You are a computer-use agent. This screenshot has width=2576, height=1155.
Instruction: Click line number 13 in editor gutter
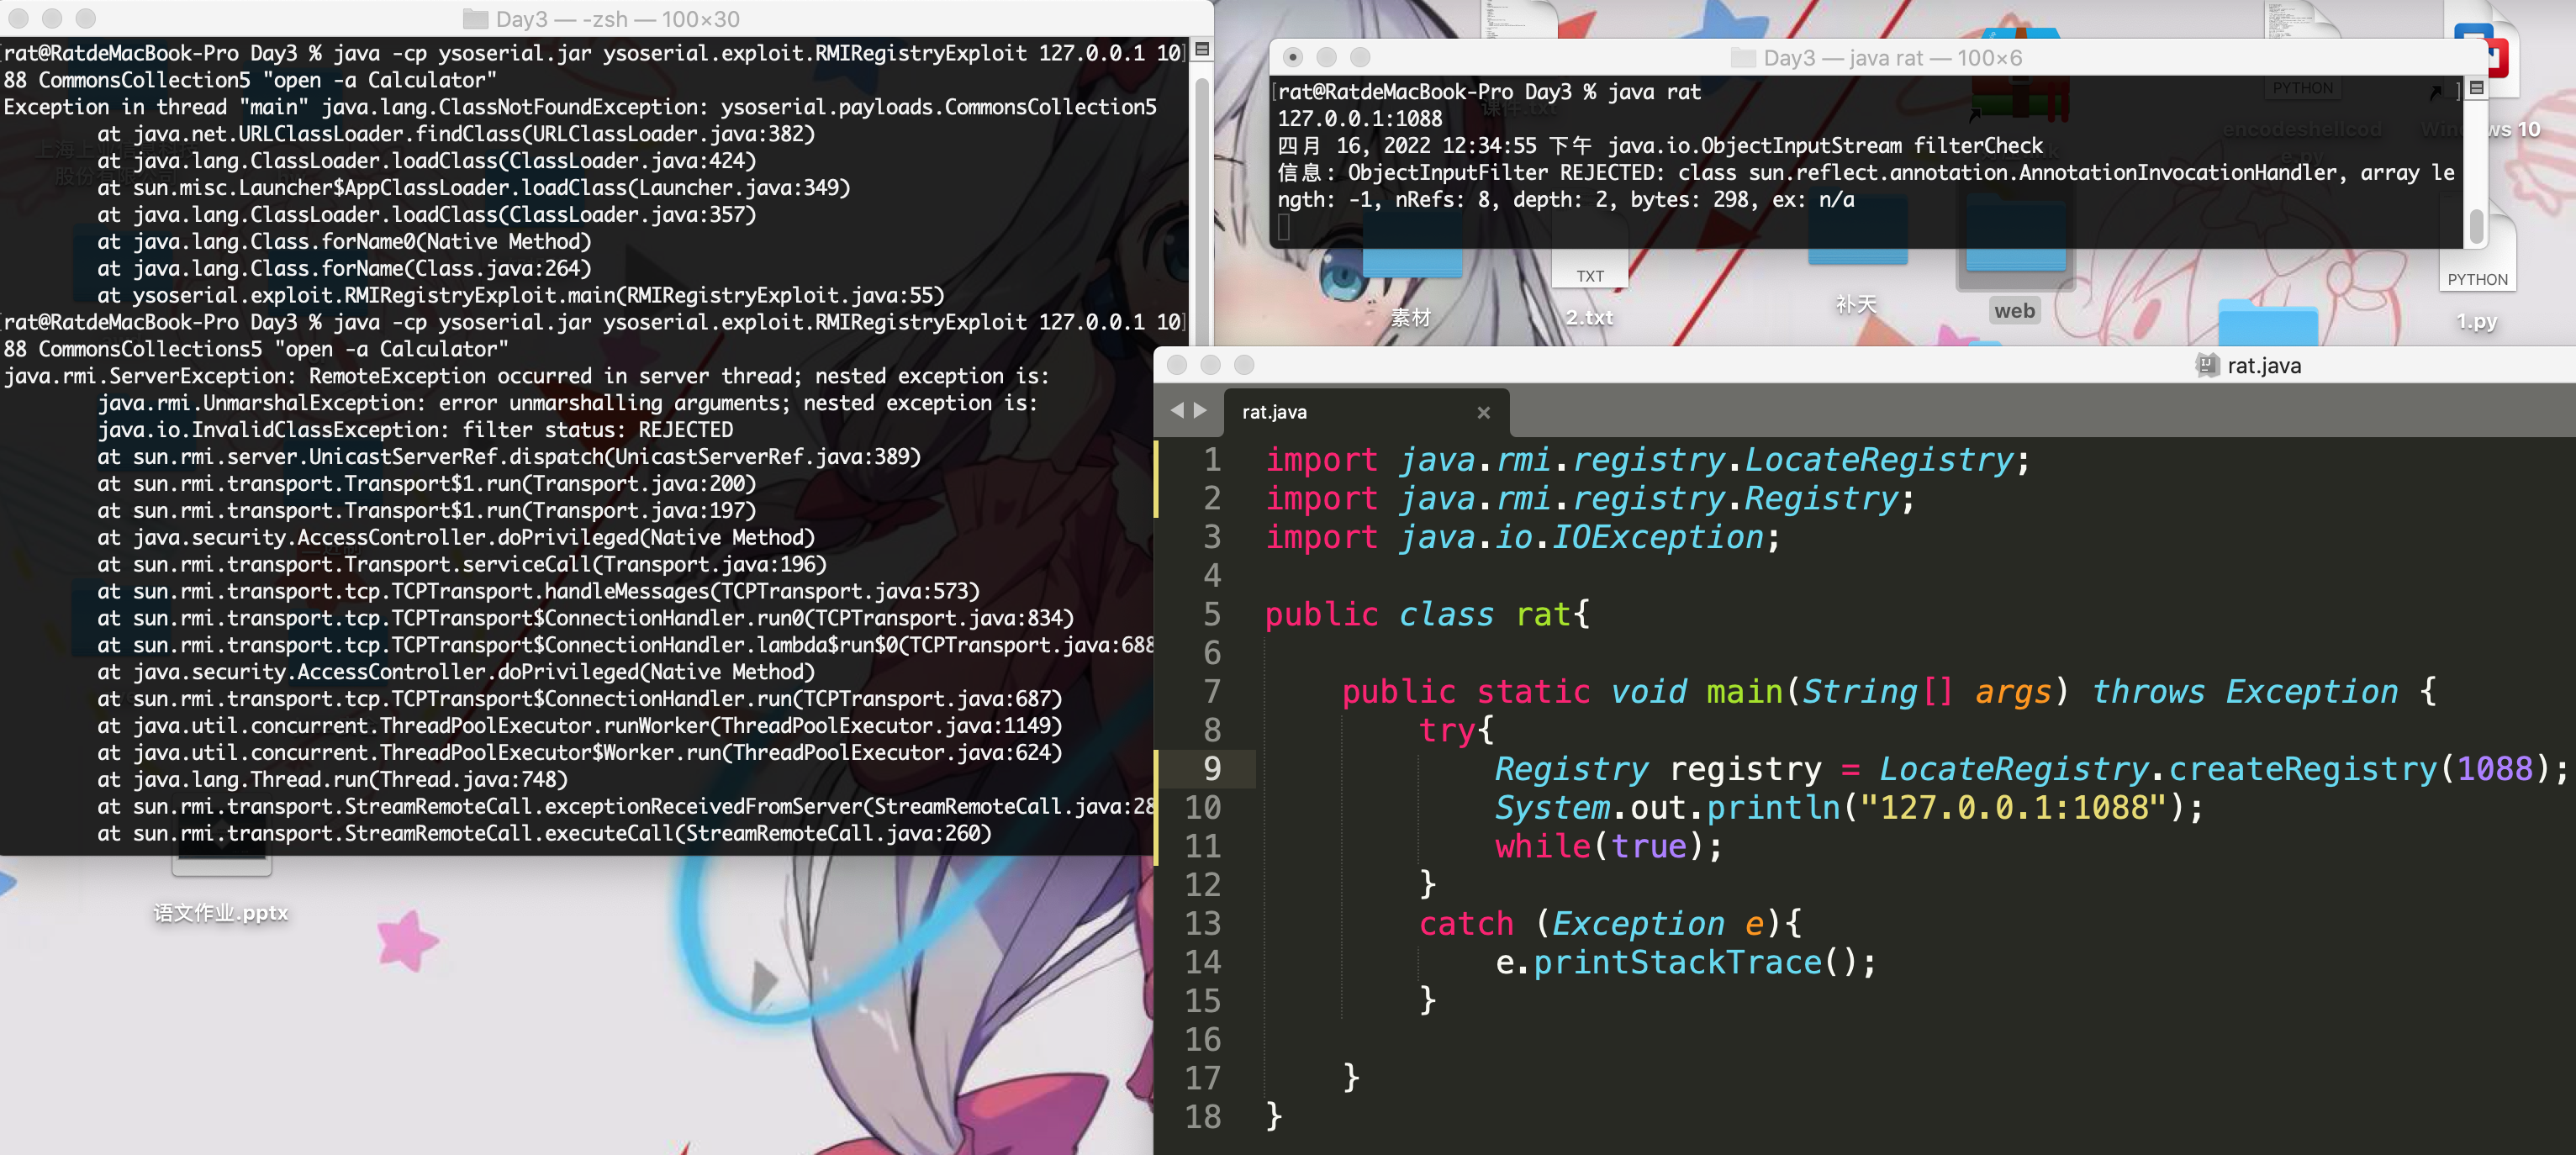[1203, 923]
